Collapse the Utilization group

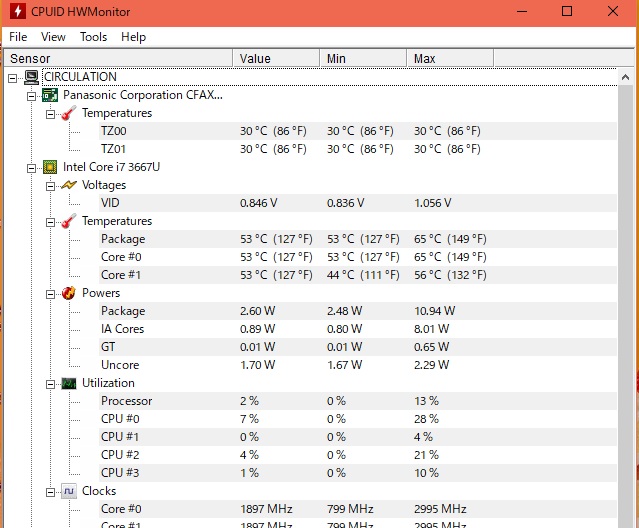(50, 384)
